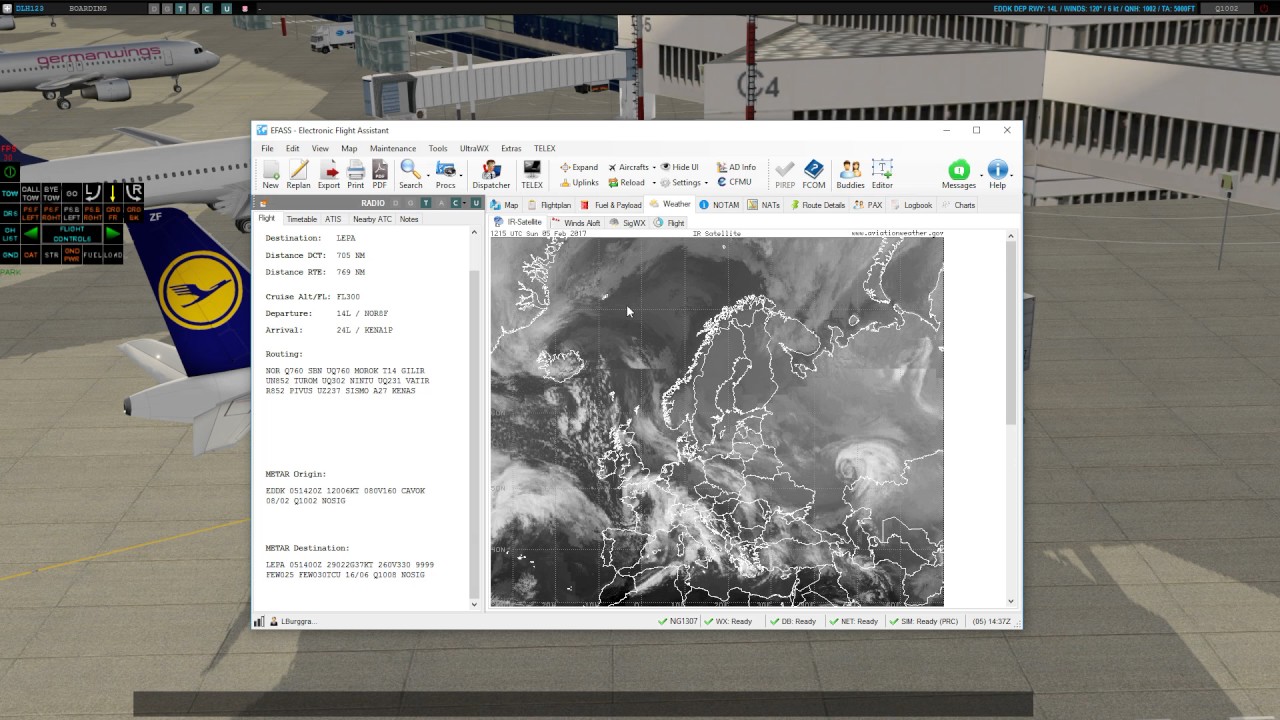The width and height of the screenshot is (1280, 720).
Task: Switch to the PAX tab
Action: click(x=869, y=205)
